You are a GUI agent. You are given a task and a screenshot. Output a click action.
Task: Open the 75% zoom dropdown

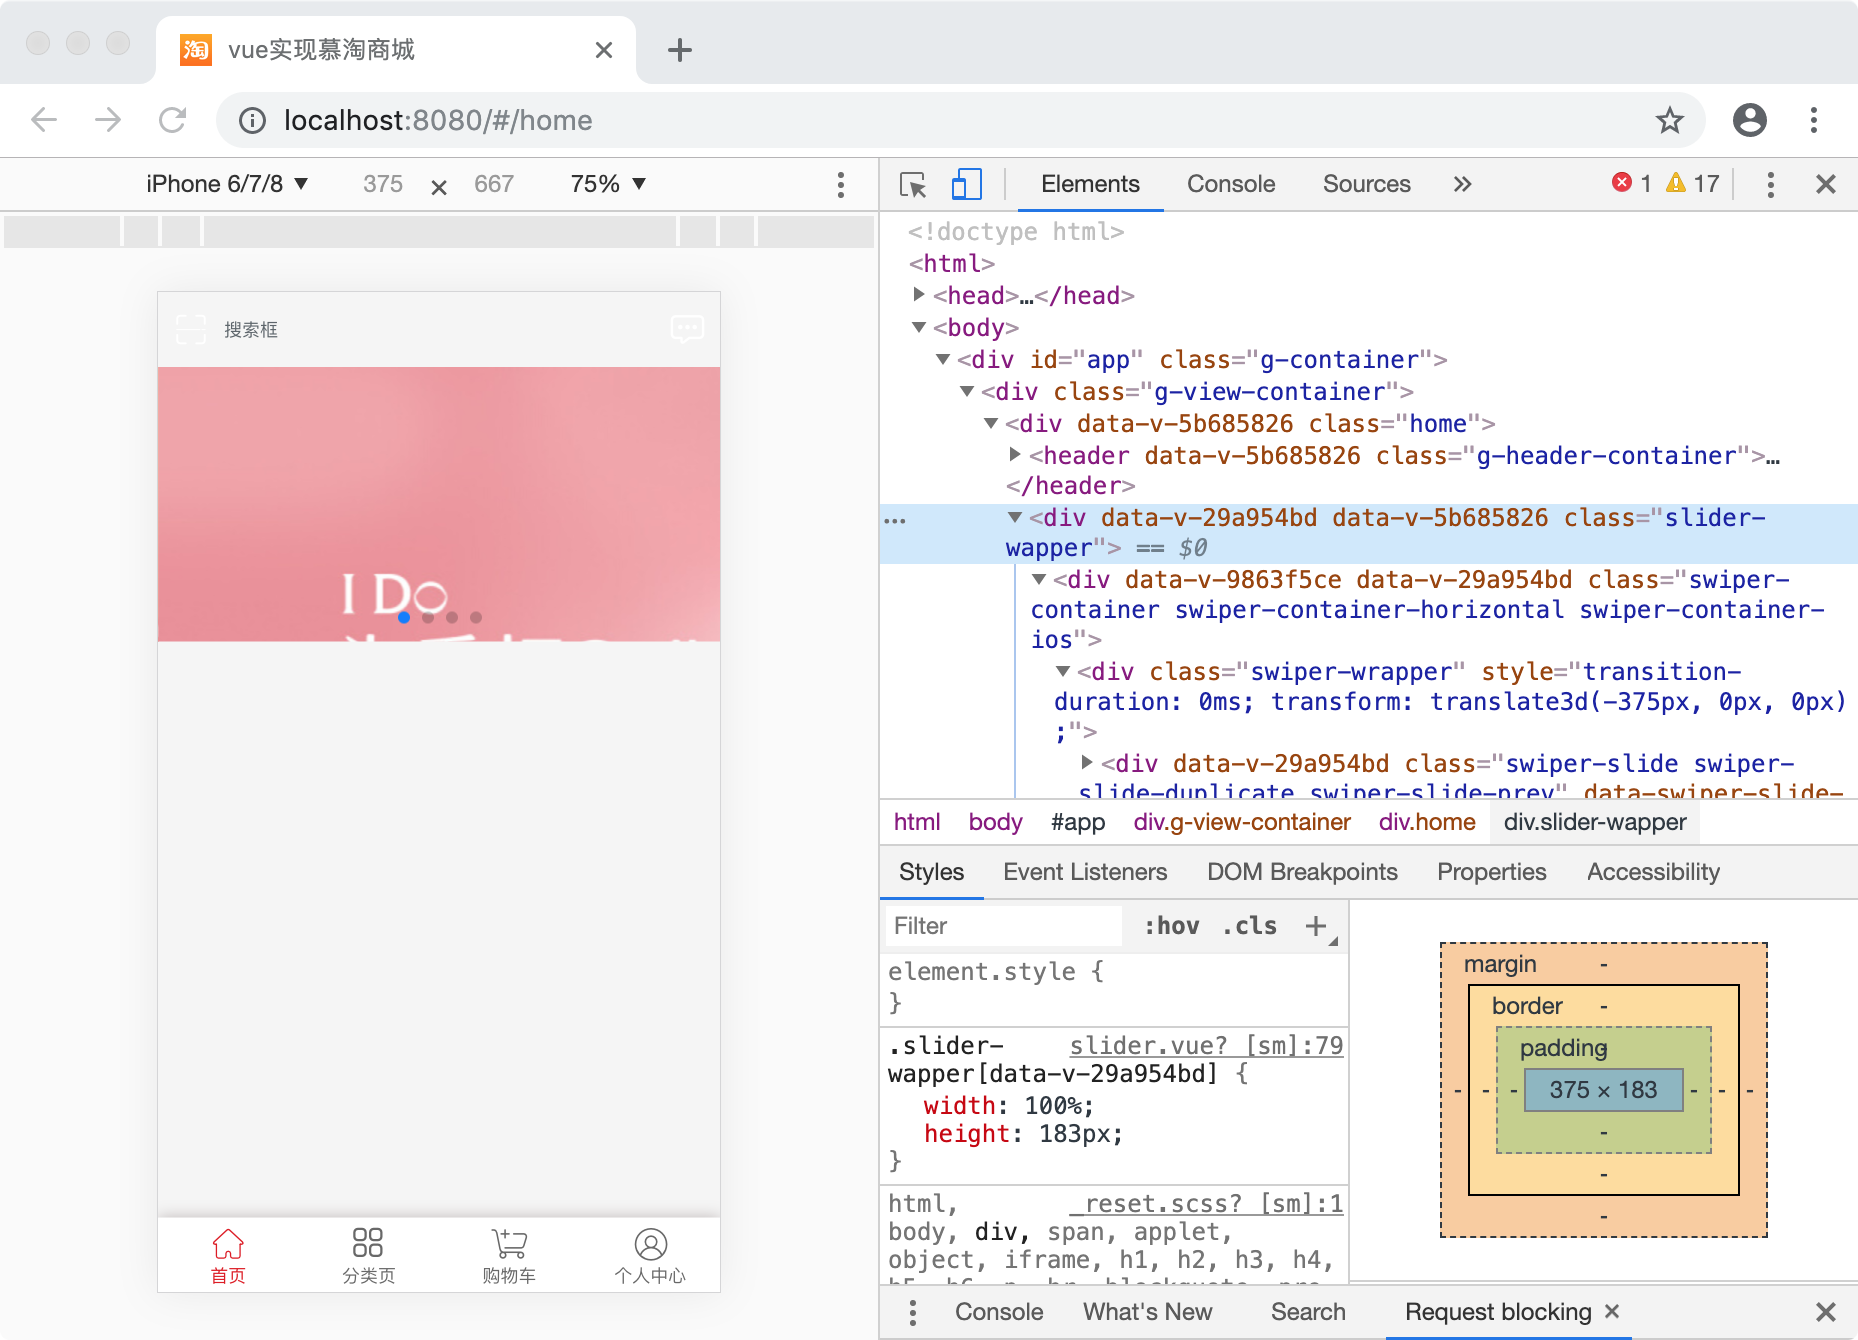pos(608,184)
